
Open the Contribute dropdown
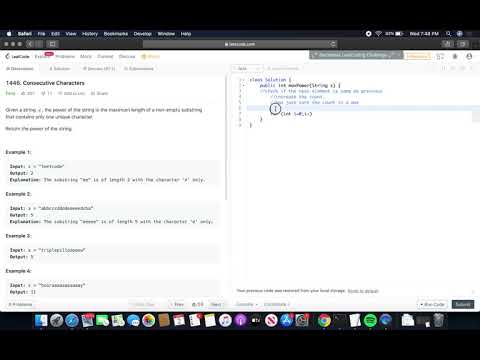point(276,304)
